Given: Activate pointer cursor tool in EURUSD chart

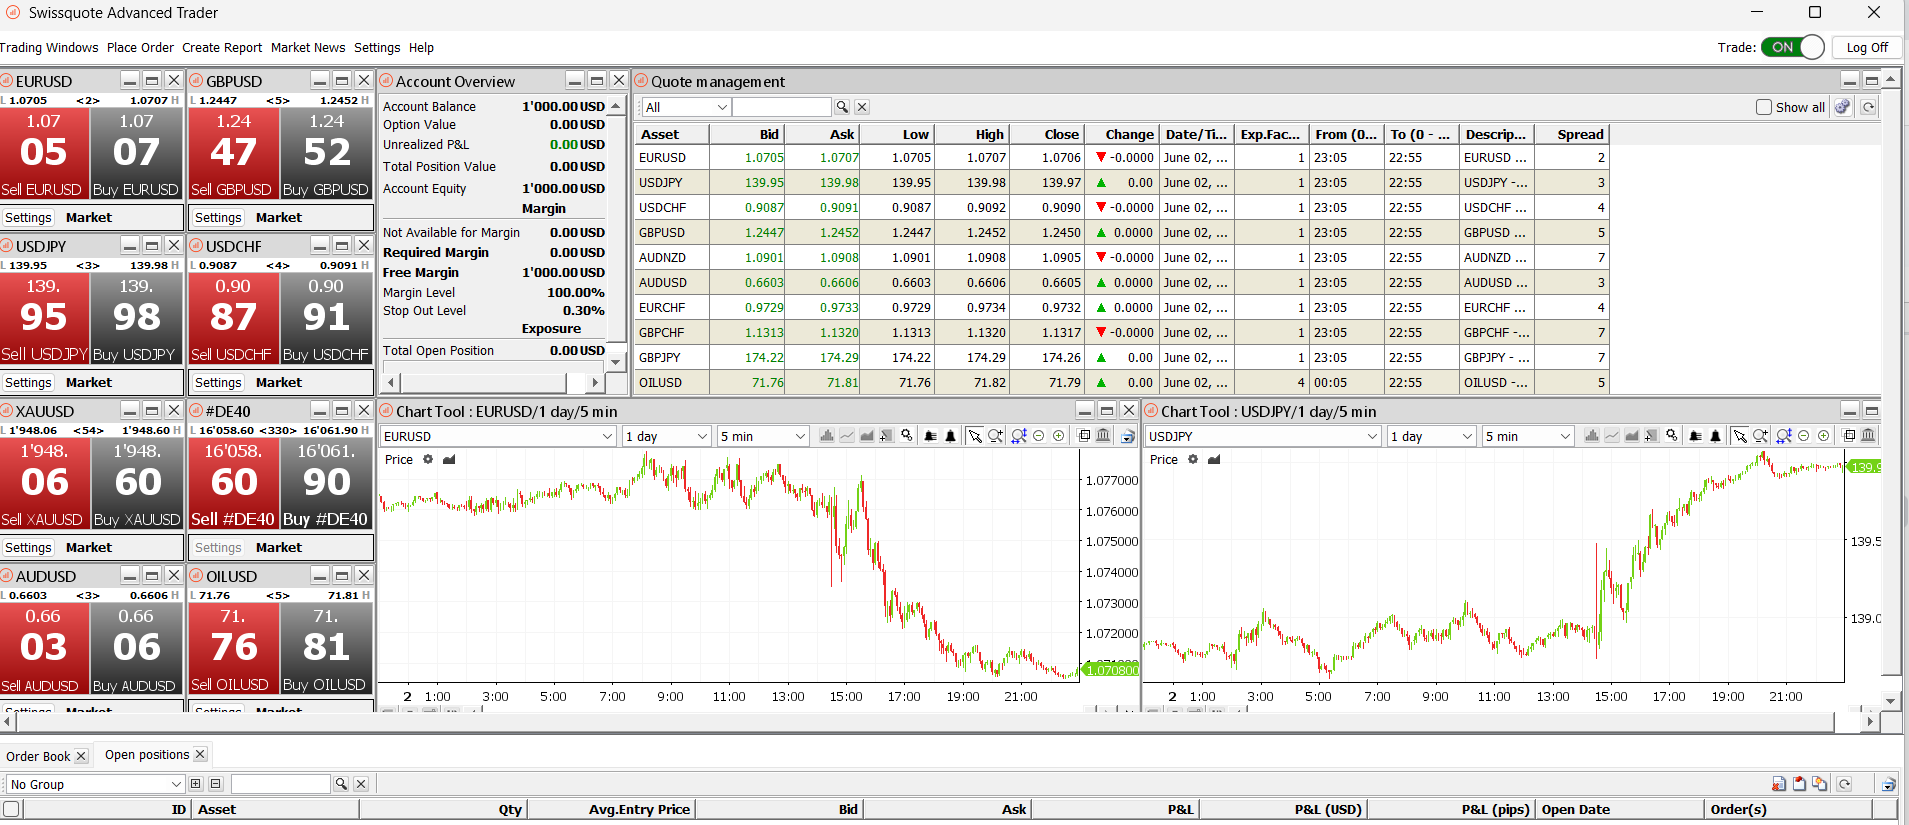Looking at the screenshot, I should pos(974,436).
